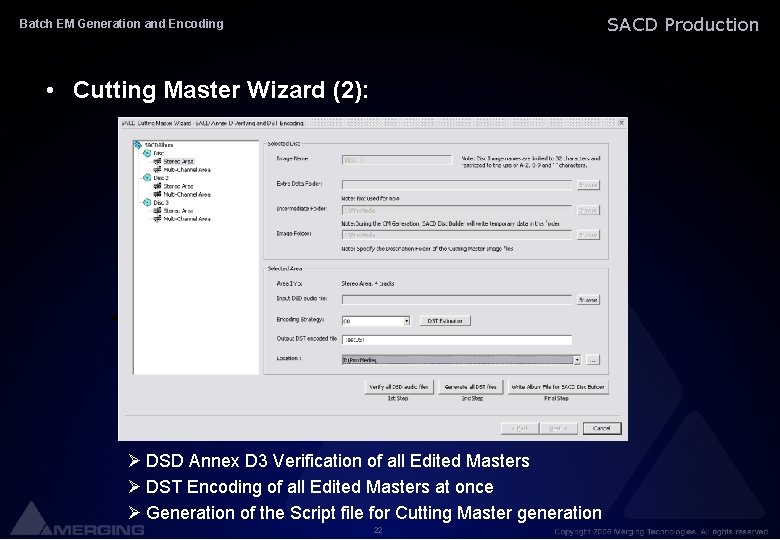Click the Next button
The width and height of the screenshot is (780, 540).
coord(558,428)
